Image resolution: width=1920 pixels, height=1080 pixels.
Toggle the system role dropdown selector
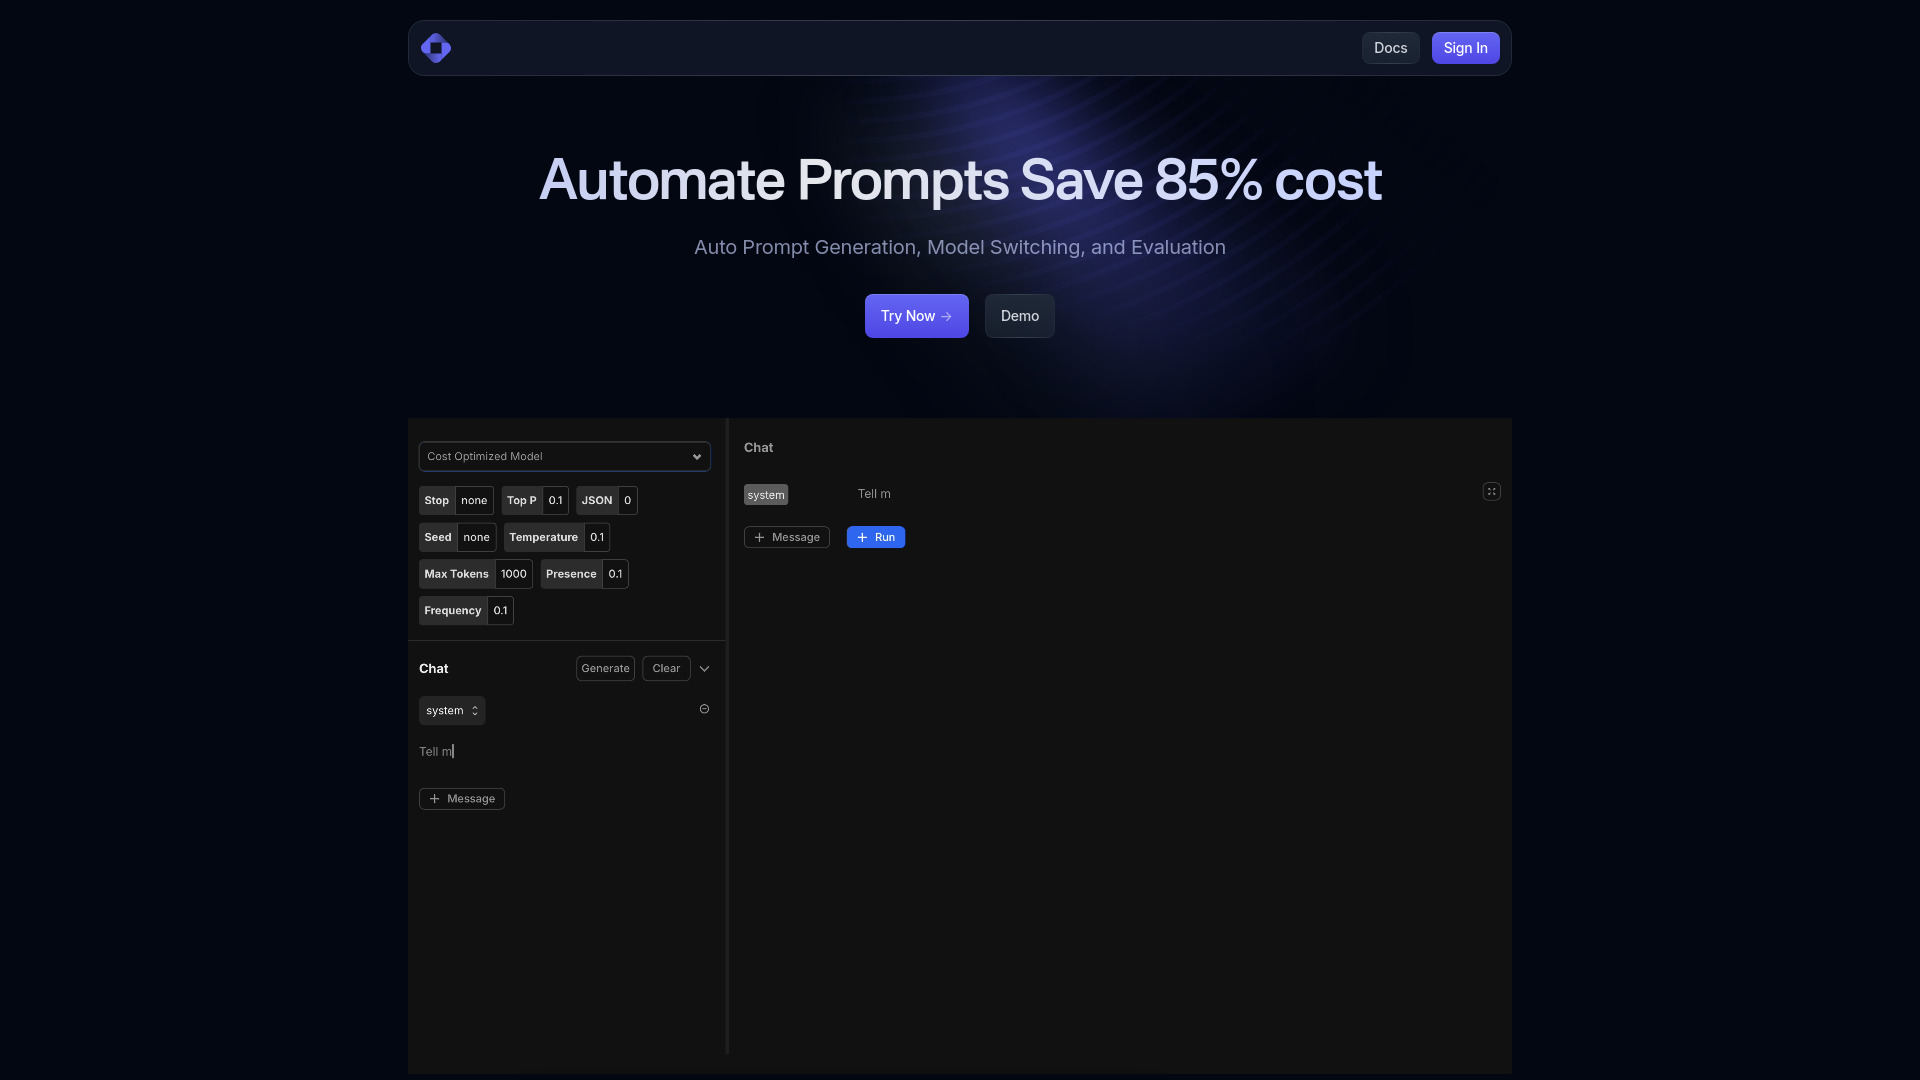[x=452, y=711]
